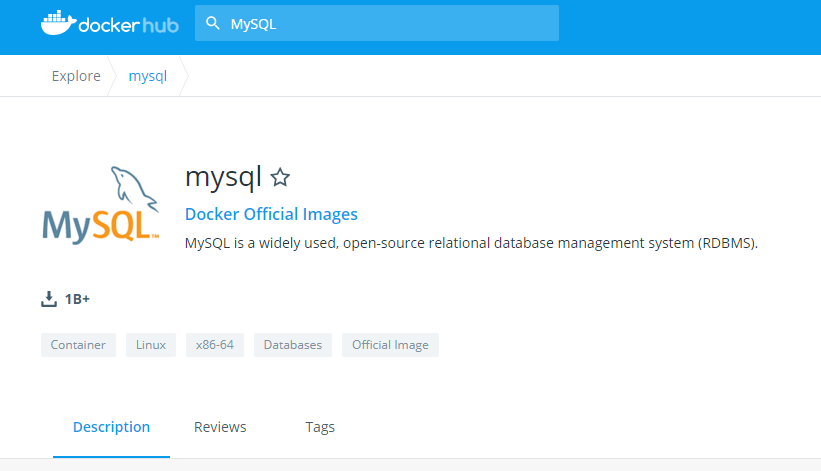Click the Official Image chip

tap(390, 345)
